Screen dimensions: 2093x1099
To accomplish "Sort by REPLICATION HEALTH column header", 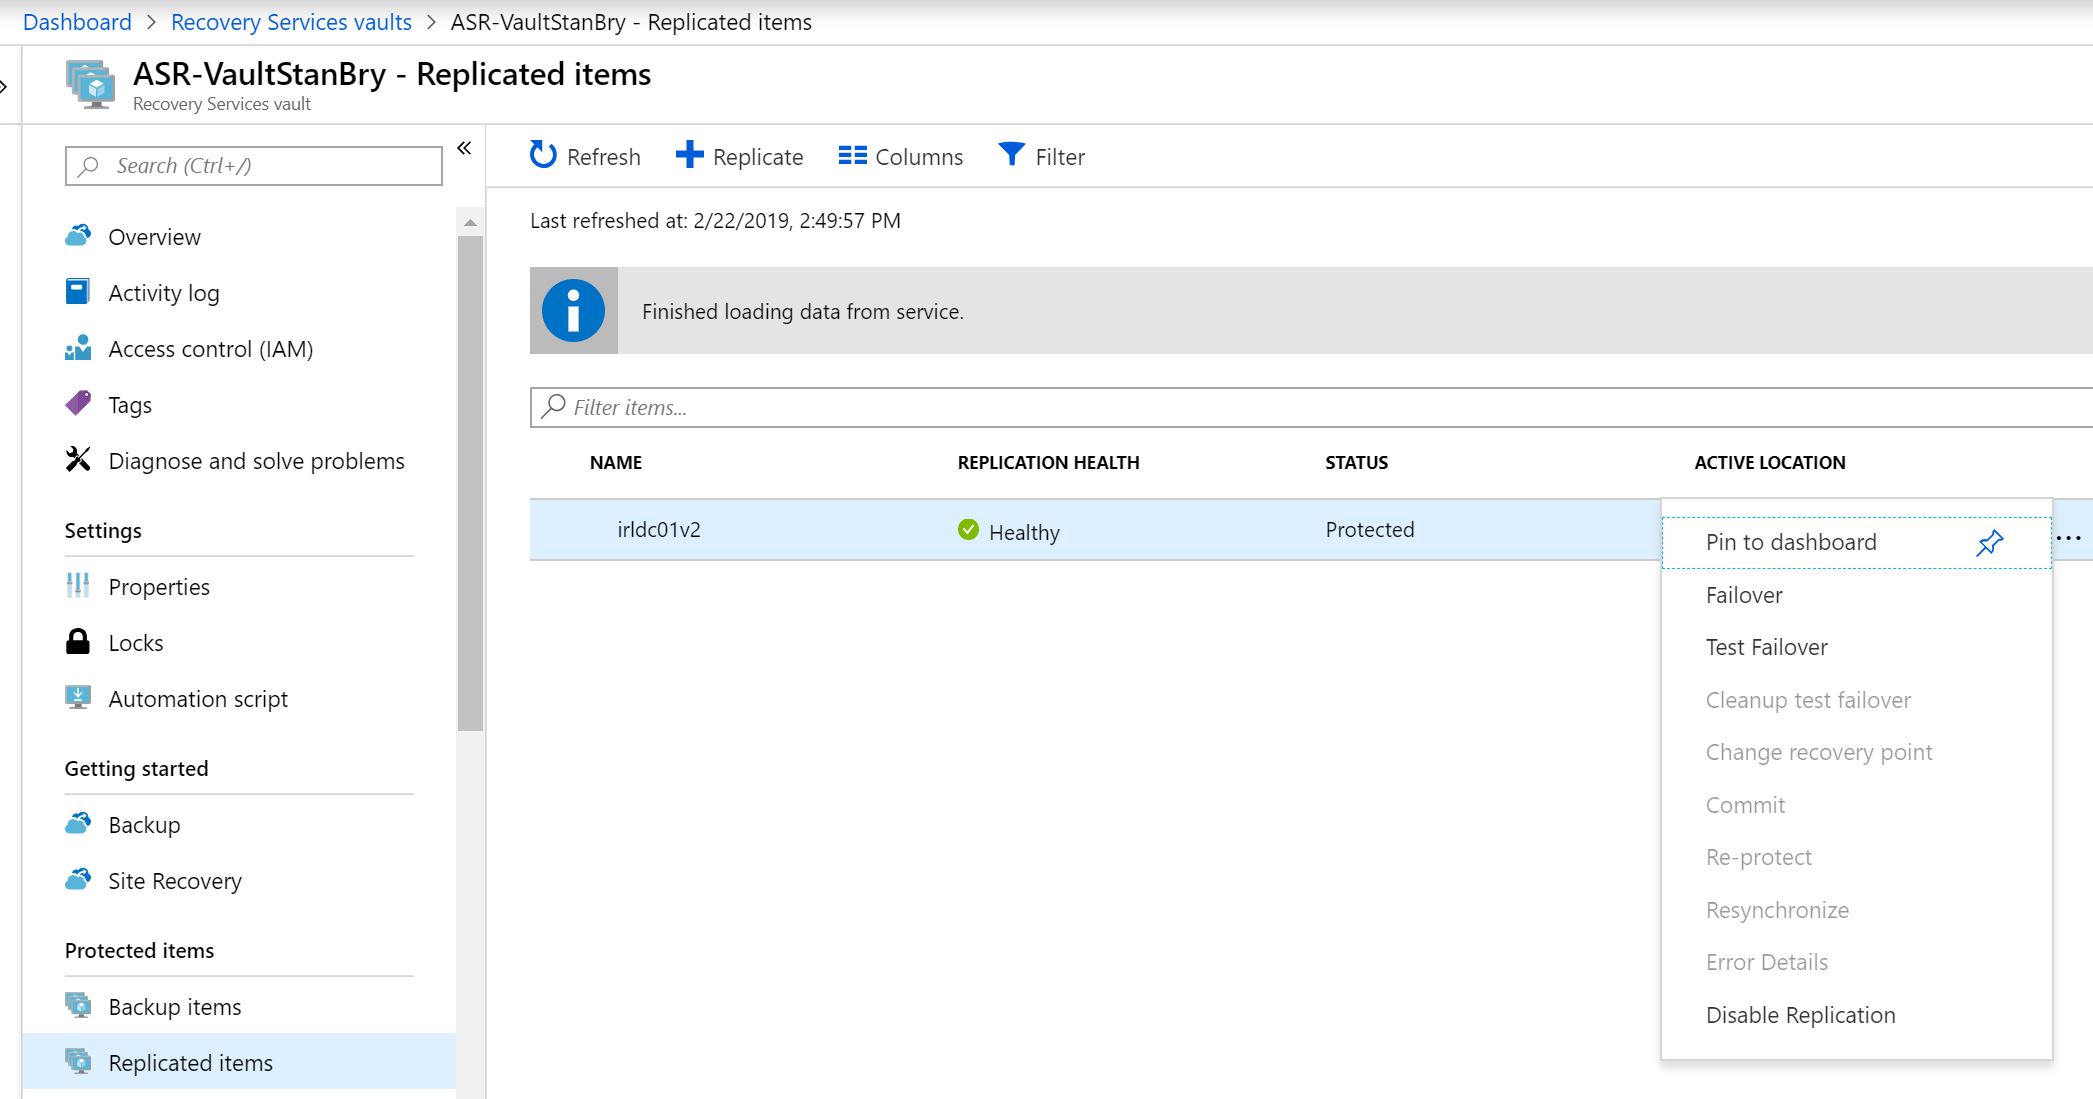I will [x=1048, y=462].
